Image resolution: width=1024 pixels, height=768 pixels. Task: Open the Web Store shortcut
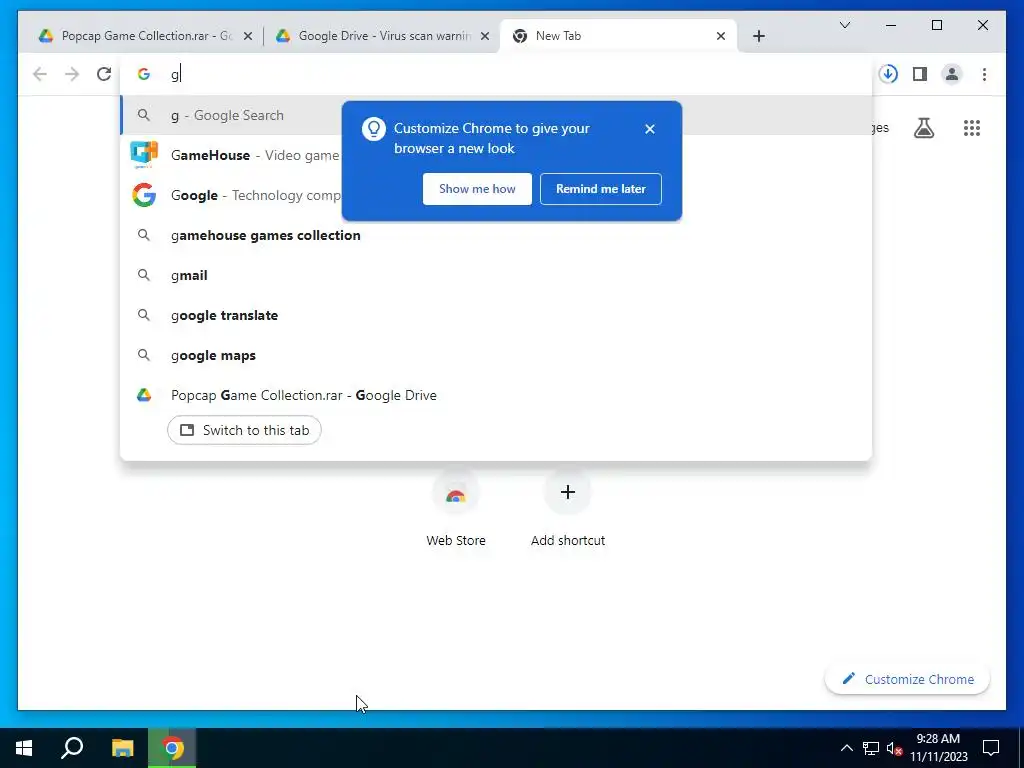click(456, 509)
